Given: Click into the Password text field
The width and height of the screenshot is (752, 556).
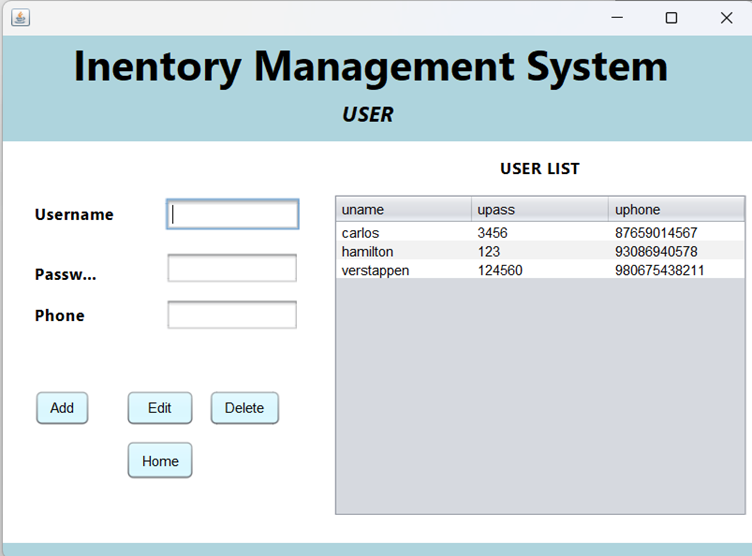Looking at the screenshot, I should [x=232, y=268].
